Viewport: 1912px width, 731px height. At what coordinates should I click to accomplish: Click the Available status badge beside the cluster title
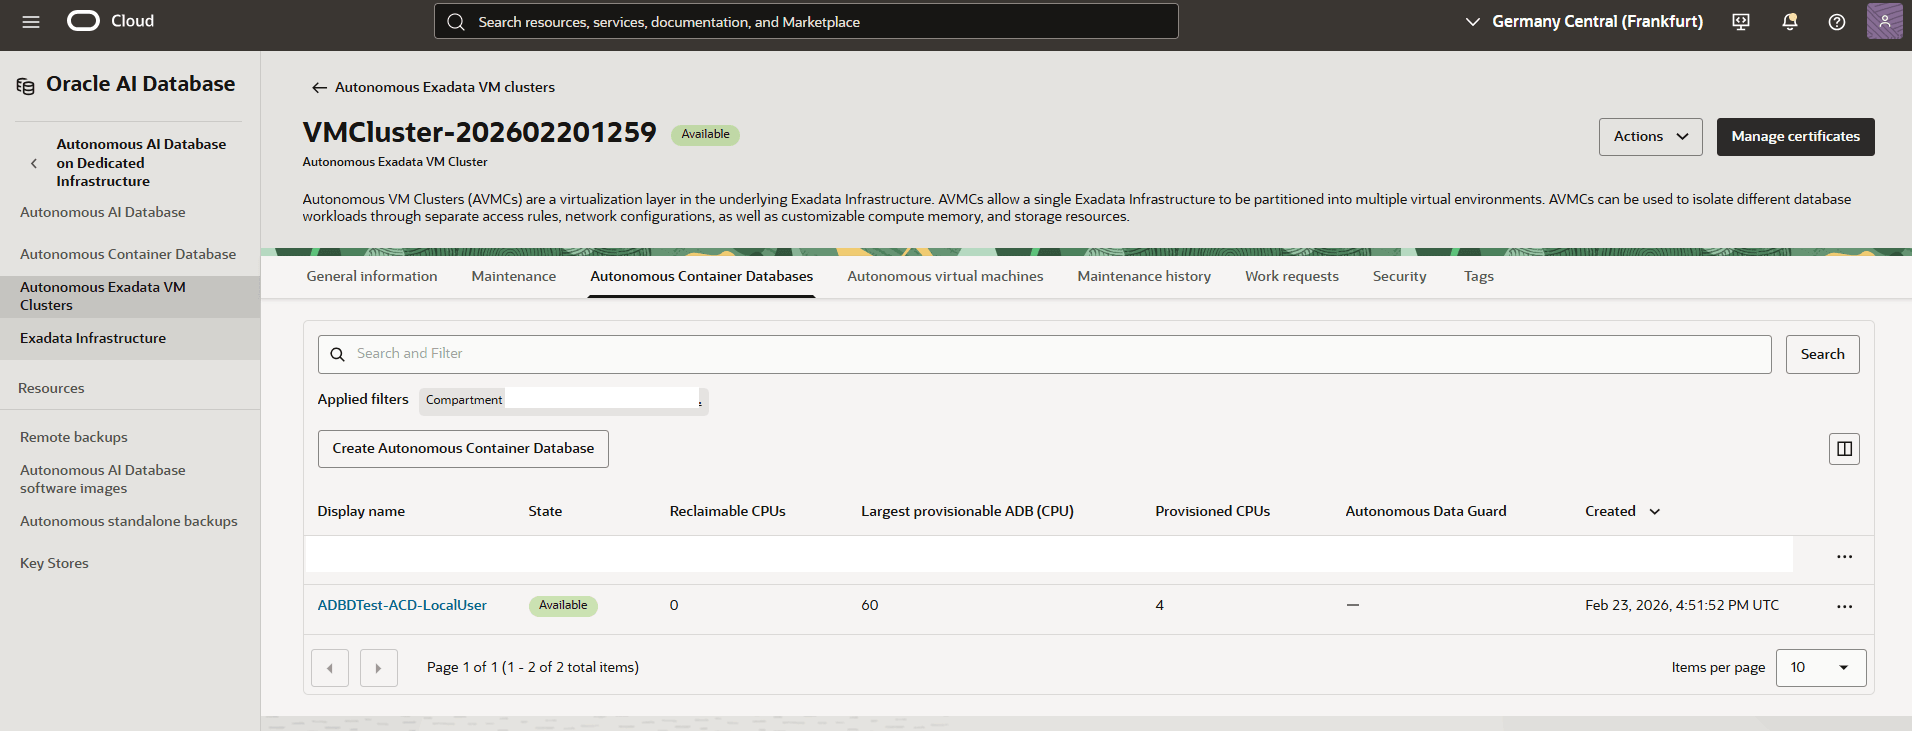(x=705, y=135)
